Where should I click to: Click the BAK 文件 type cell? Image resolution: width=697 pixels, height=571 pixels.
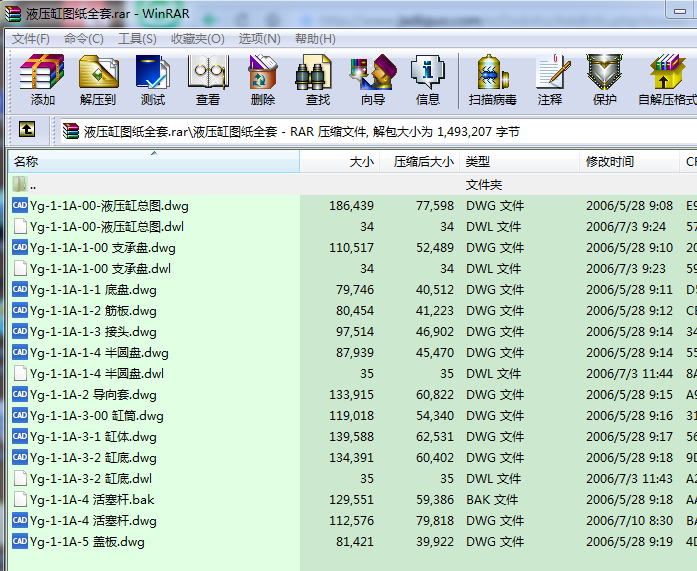(x=492, y=499)
